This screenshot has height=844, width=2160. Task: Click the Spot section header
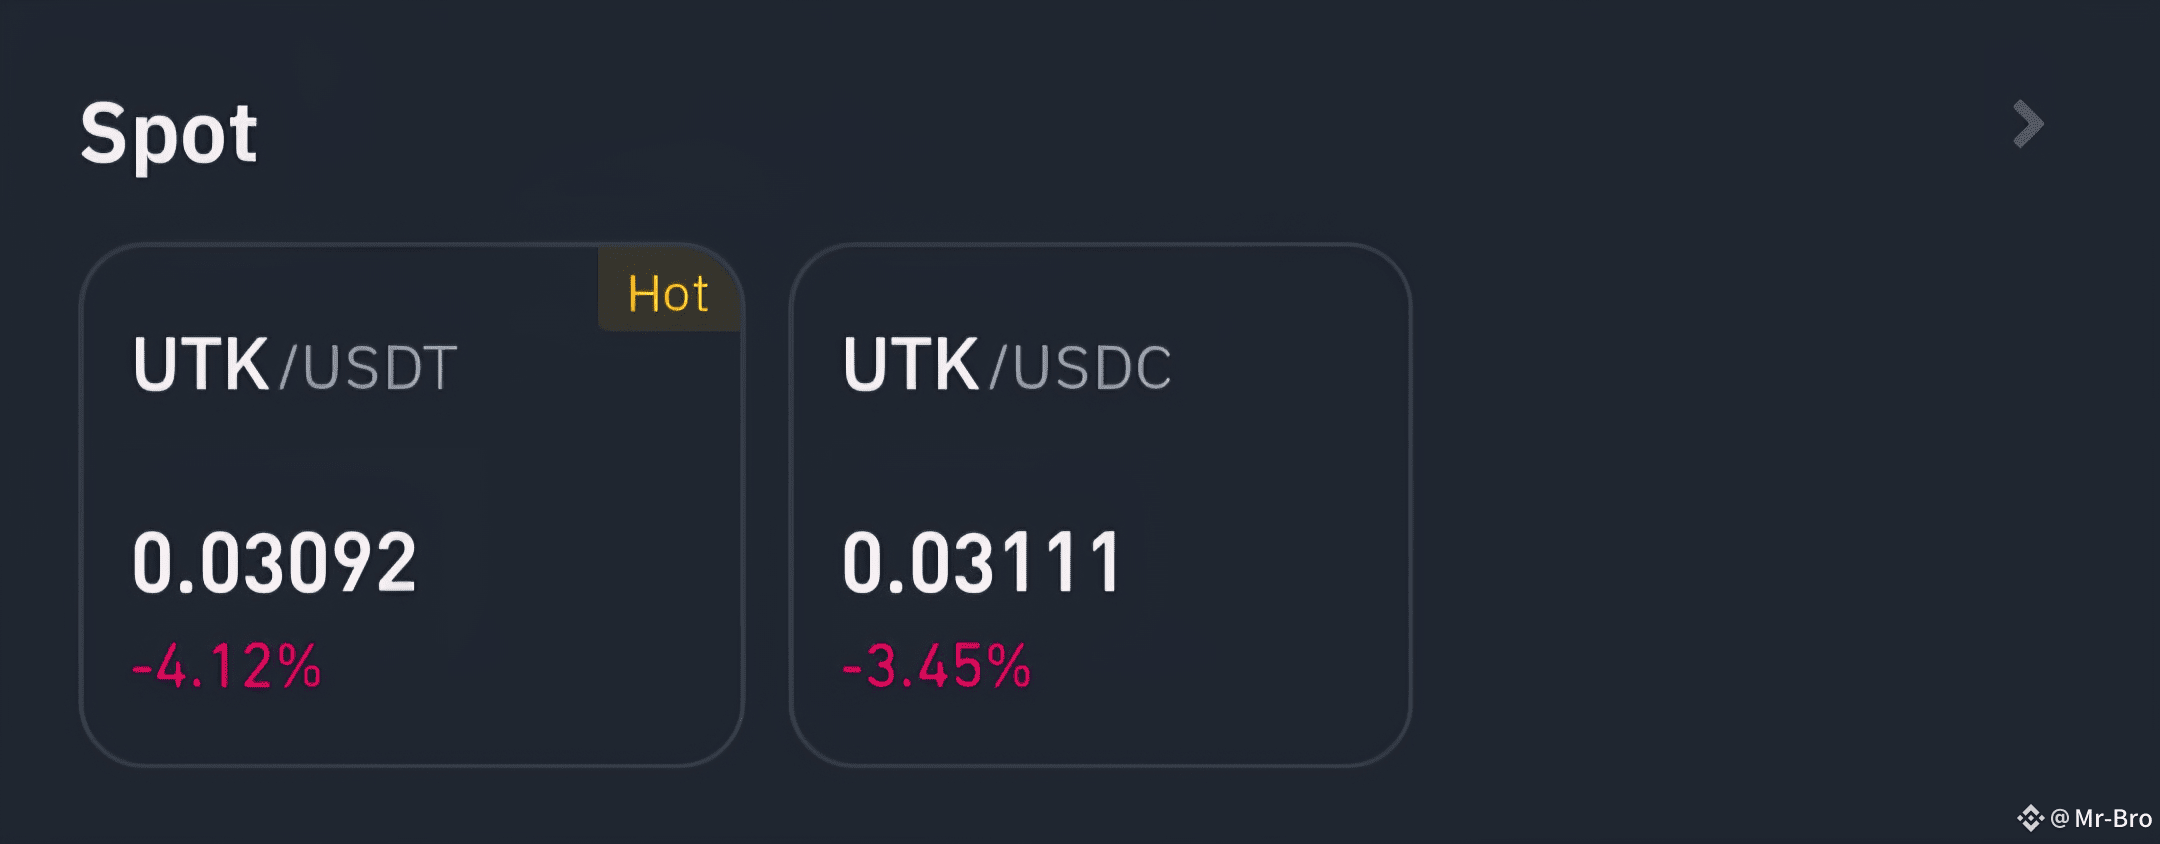[170, 133]
